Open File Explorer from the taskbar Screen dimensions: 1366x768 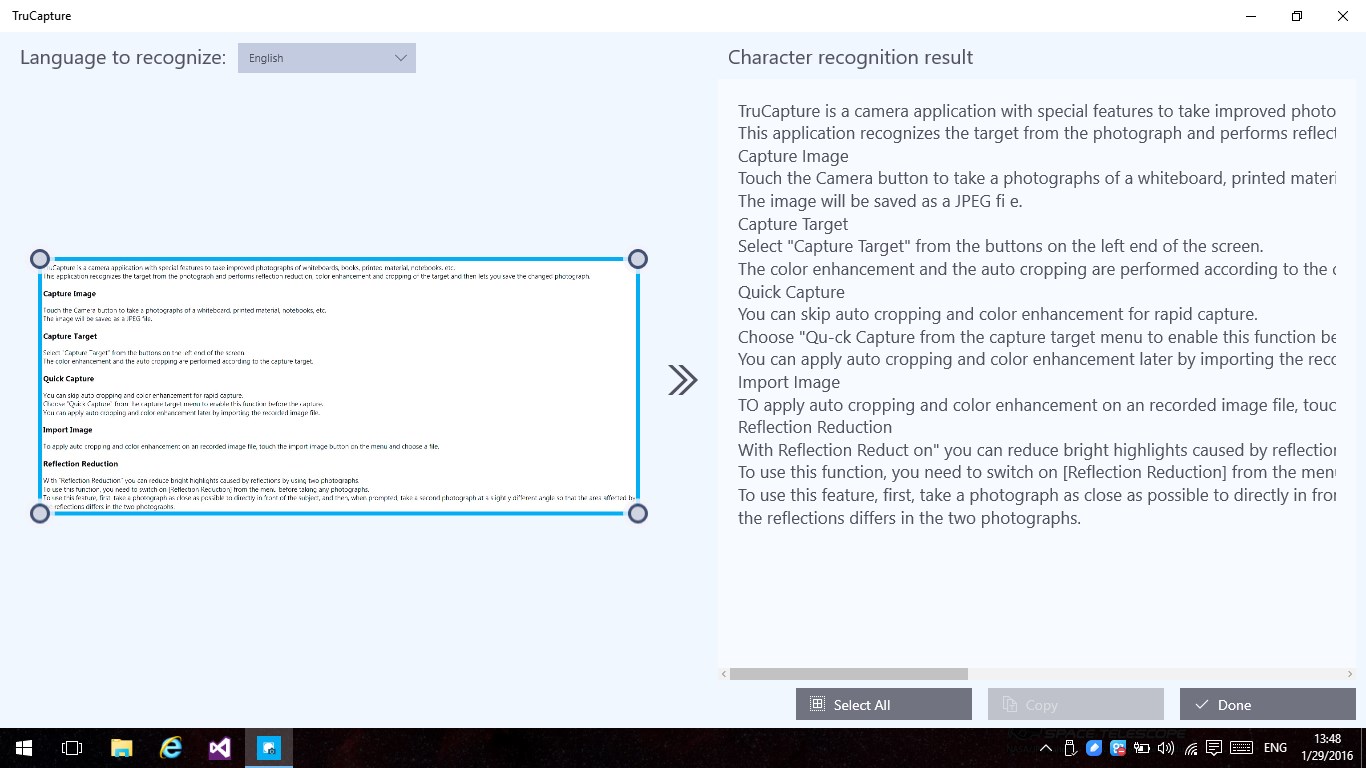(x=121, y=748)
